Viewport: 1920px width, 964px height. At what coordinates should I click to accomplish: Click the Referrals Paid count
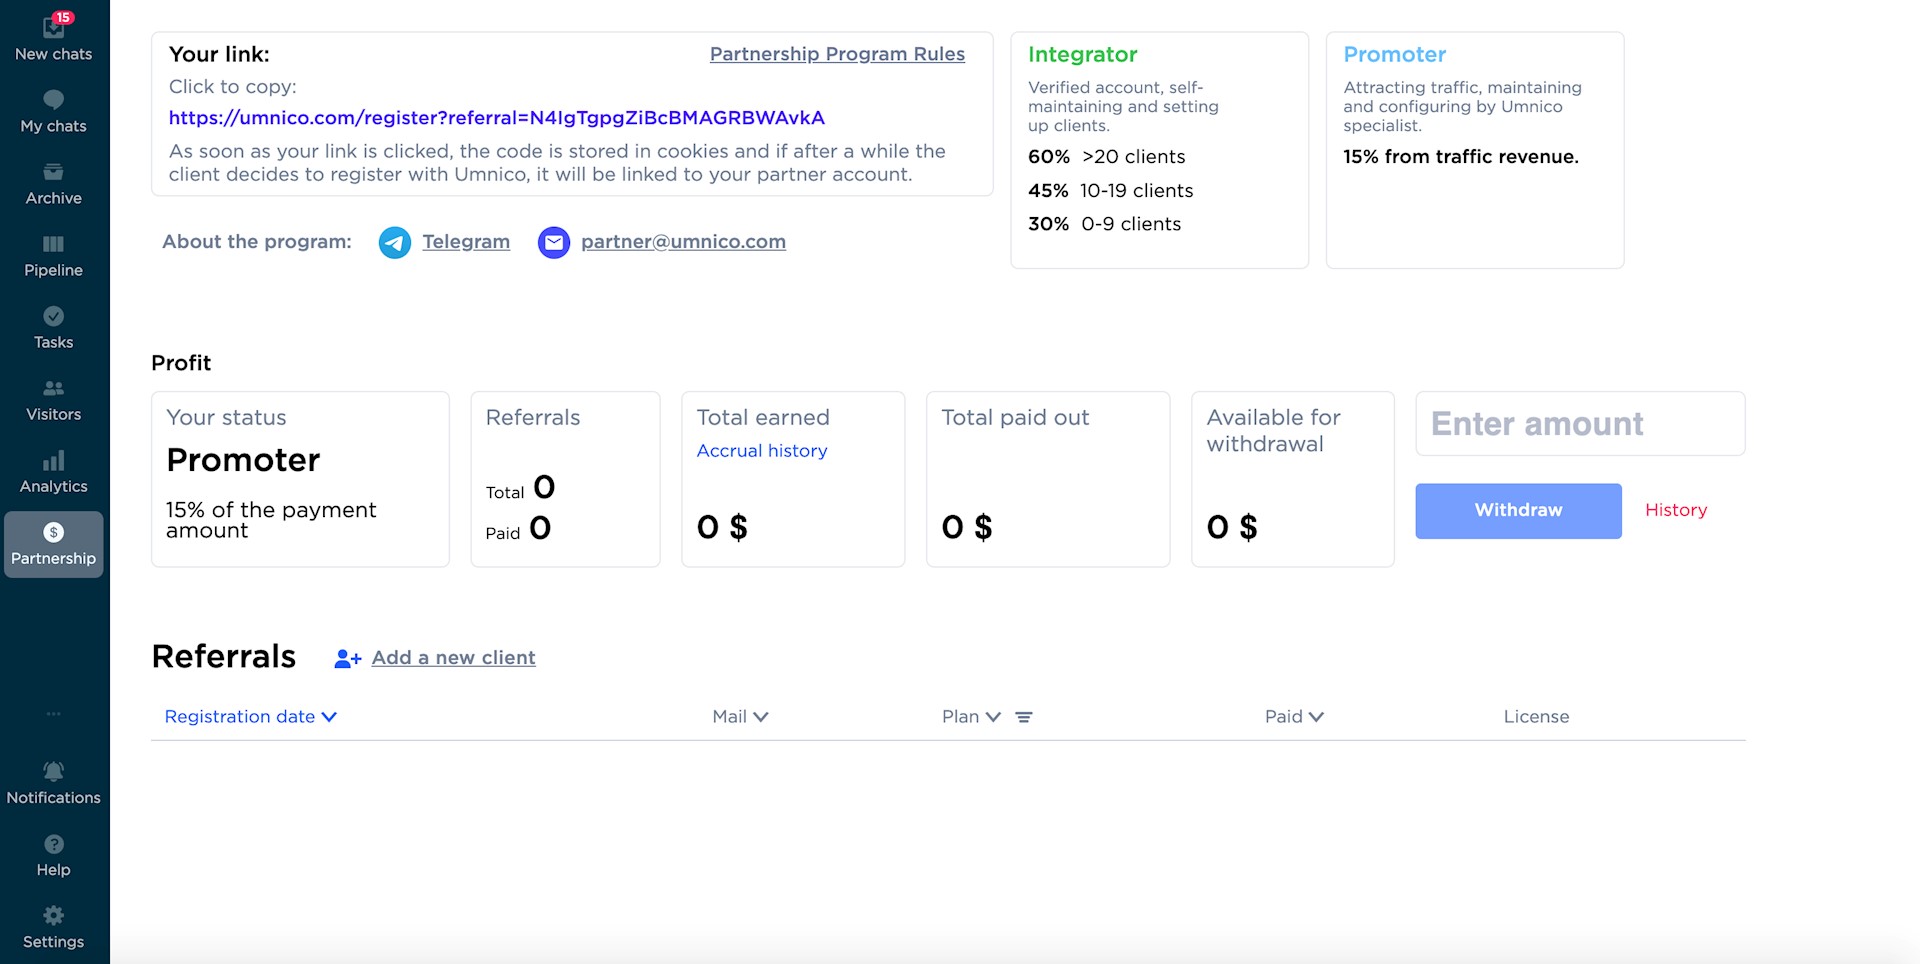540,528
